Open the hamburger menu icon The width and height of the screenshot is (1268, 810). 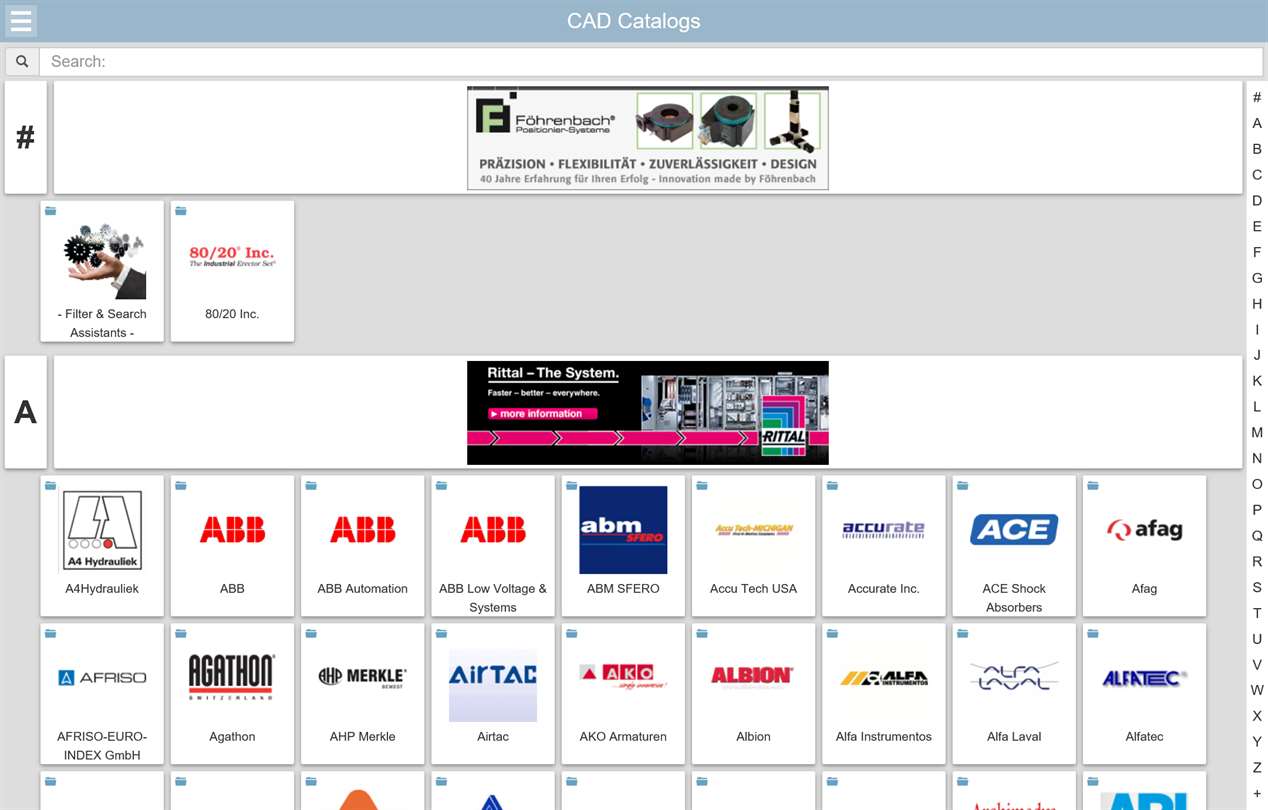pos(21,21)
